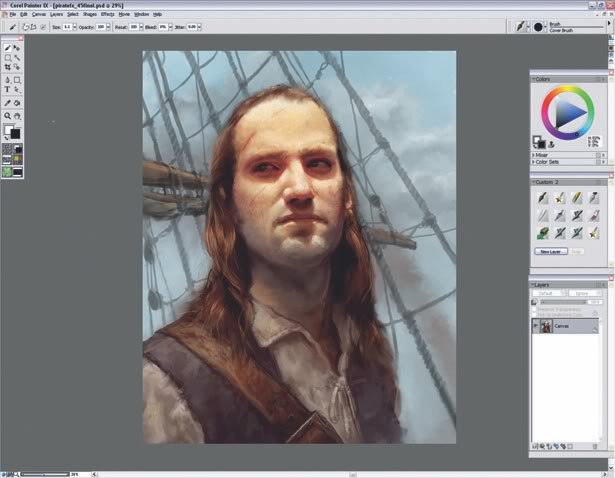Open the Resat slider dropdown arrow
615x478 pixels.
[141, 27]
